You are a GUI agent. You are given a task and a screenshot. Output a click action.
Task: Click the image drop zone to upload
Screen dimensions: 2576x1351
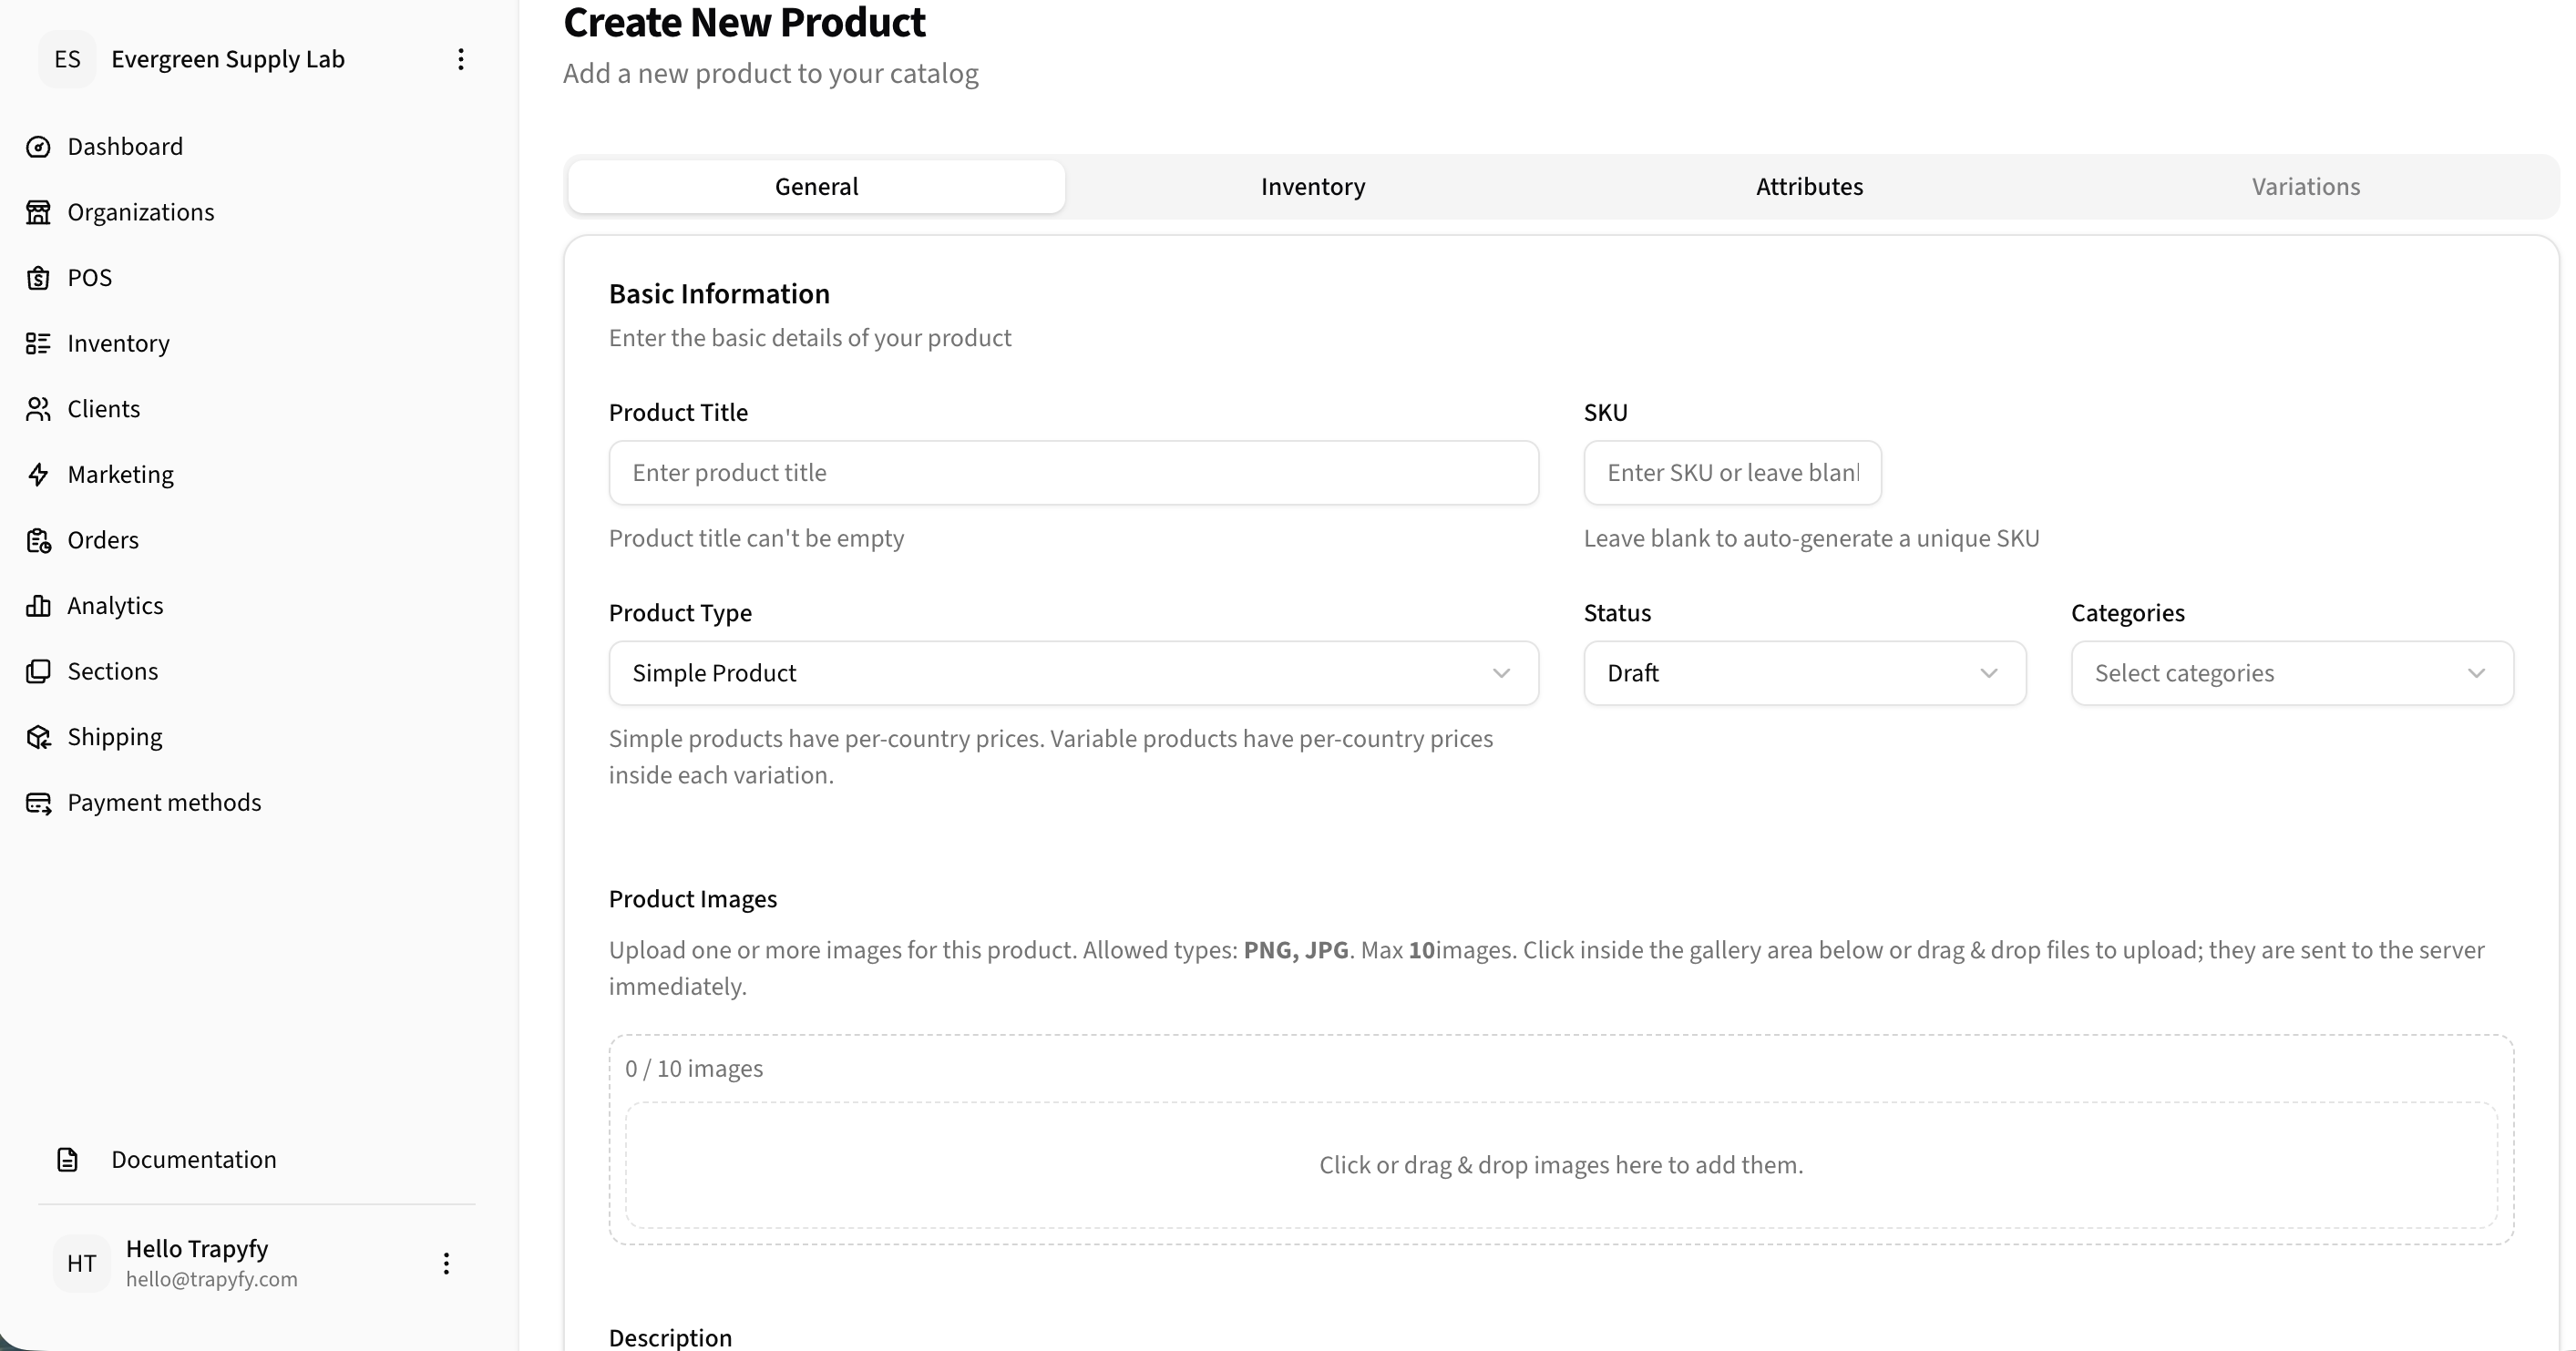[x=1561, y=1165]
